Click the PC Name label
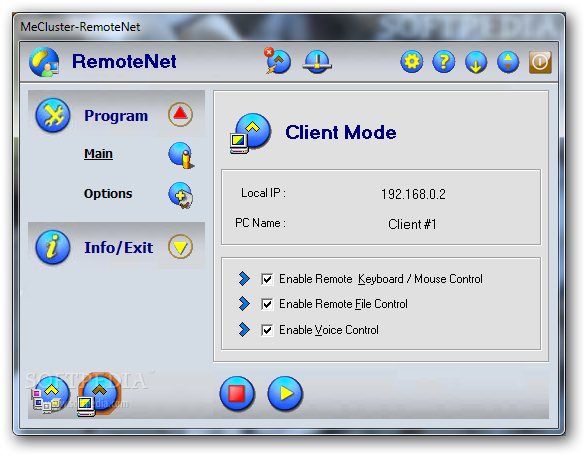The image size is (586, 456). click(x=260, y=223)
